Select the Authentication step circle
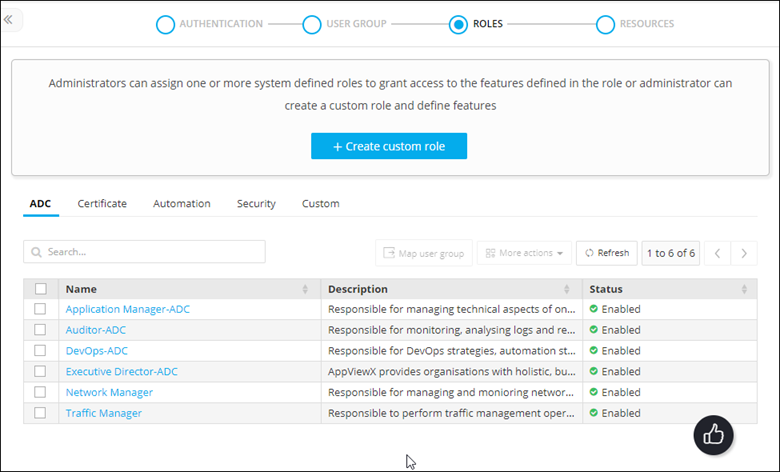 click(165, 24)
